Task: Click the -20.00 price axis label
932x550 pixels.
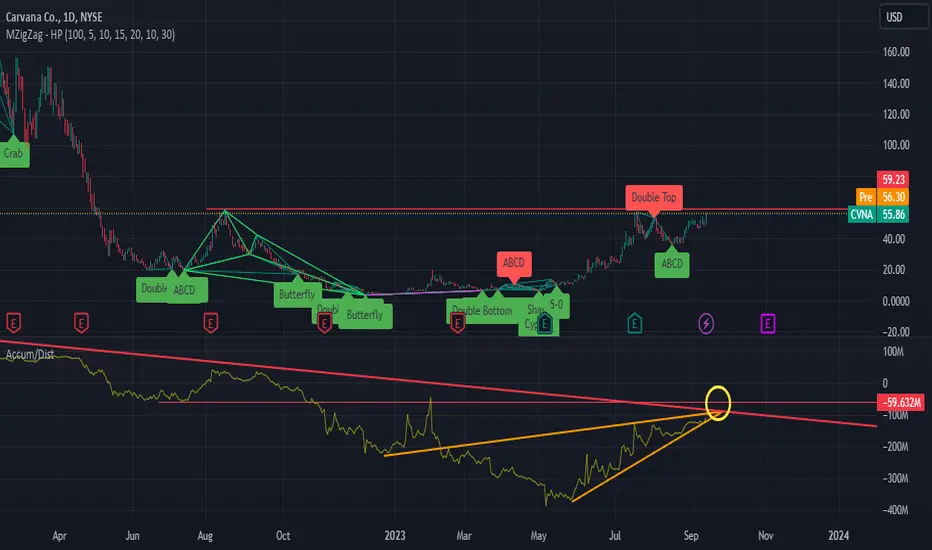Action: coord(895,332)
